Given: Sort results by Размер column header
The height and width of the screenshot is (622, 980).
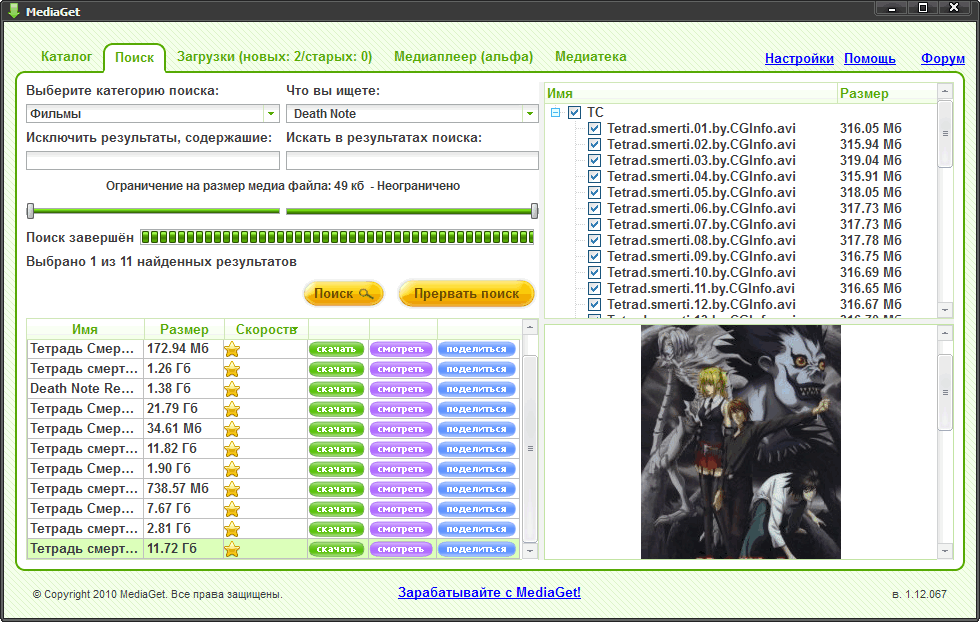Looking at the screenshot, I should (x=184, y=329).
